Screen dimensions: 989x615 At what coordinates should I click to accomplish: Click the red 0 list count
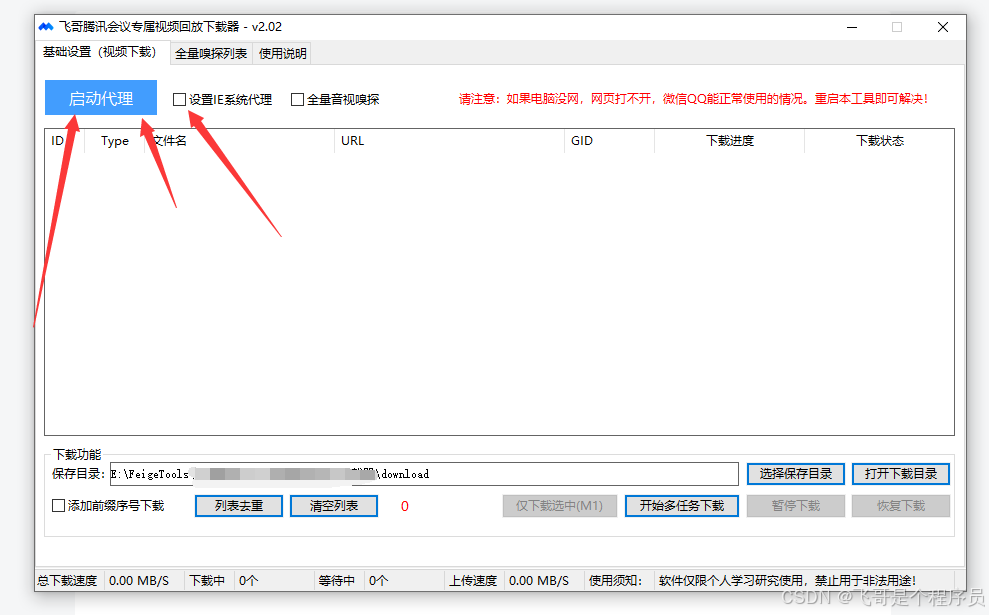pos(405,507)
